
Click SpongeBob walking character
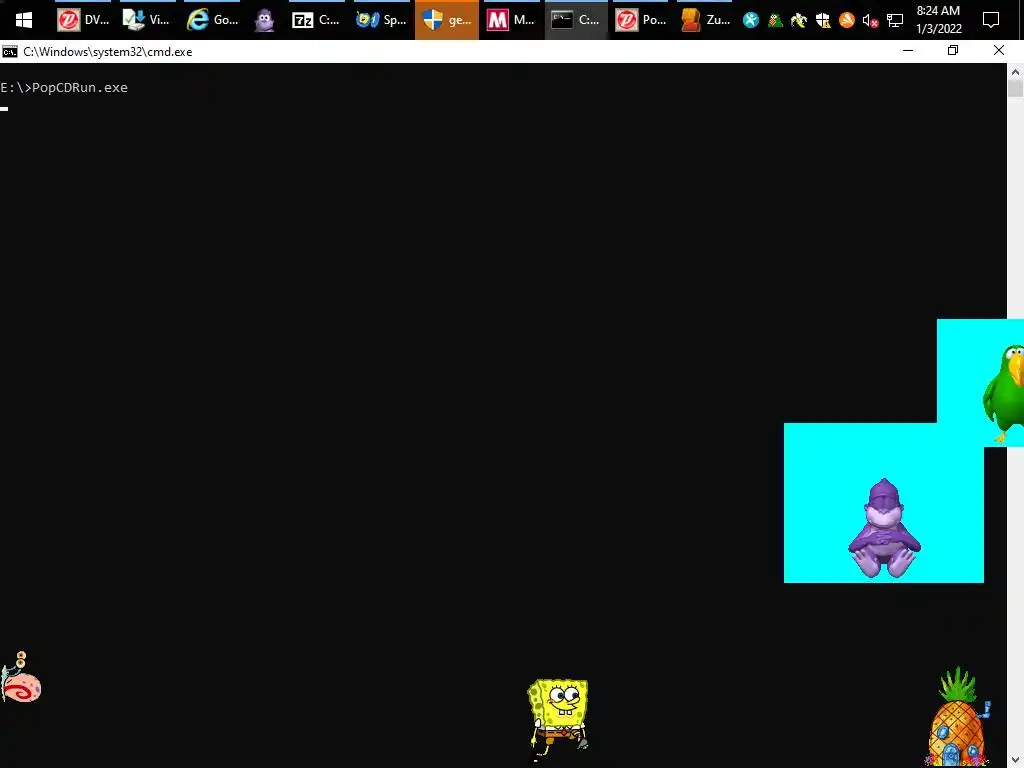(559, 718)
